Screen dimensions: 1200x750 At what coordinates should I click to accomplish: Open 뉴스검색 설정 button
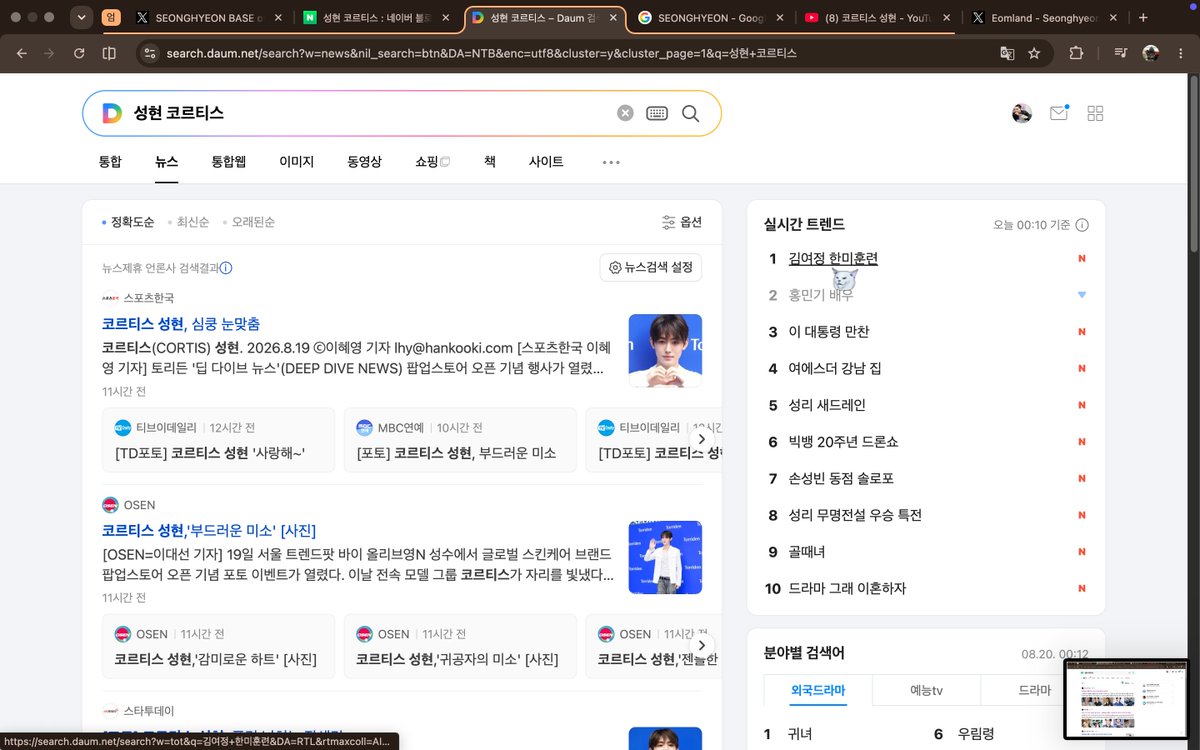click(x=651, y=268)
